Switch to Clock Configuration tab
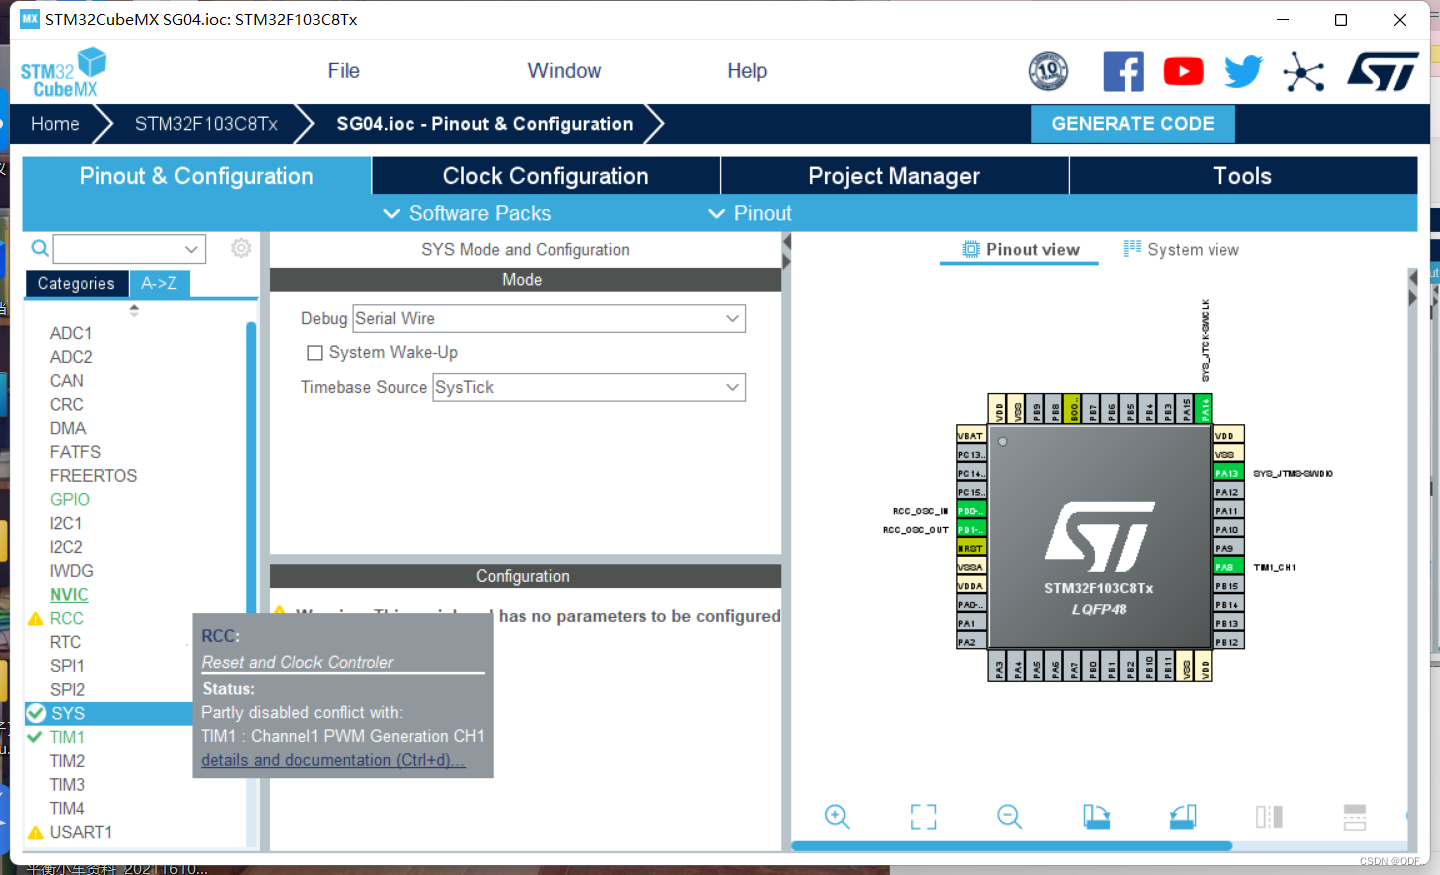Image resolution: width=1440 pixels, height=875 pixels. (x=546, y=176)
